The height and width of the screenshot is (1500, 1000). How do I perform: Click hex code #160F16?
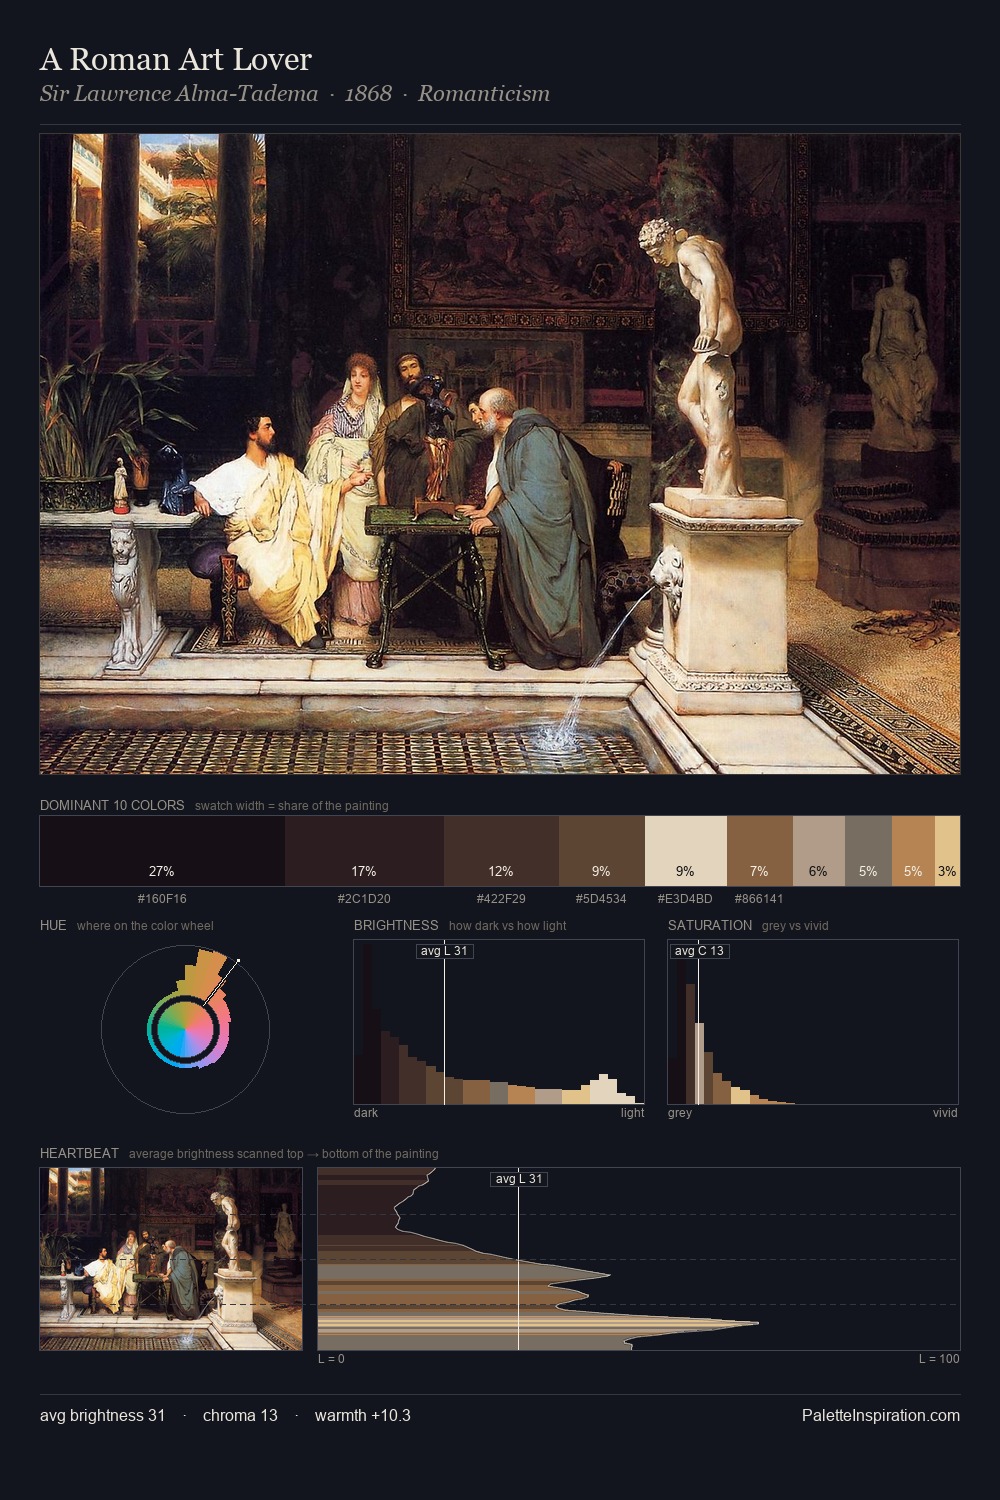coord(162,899)
